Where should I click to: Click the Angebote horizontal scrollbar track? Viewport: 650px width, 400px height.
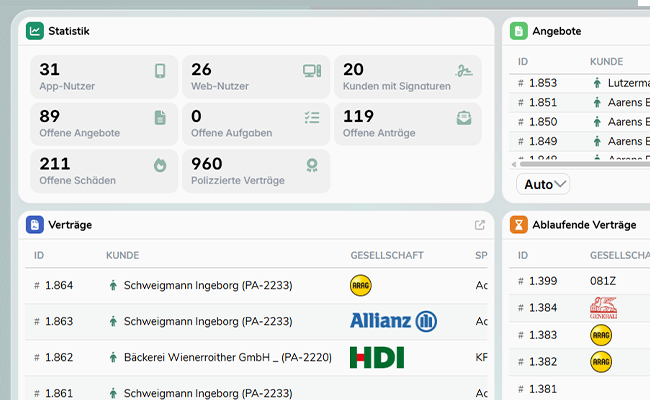[585, 164]
